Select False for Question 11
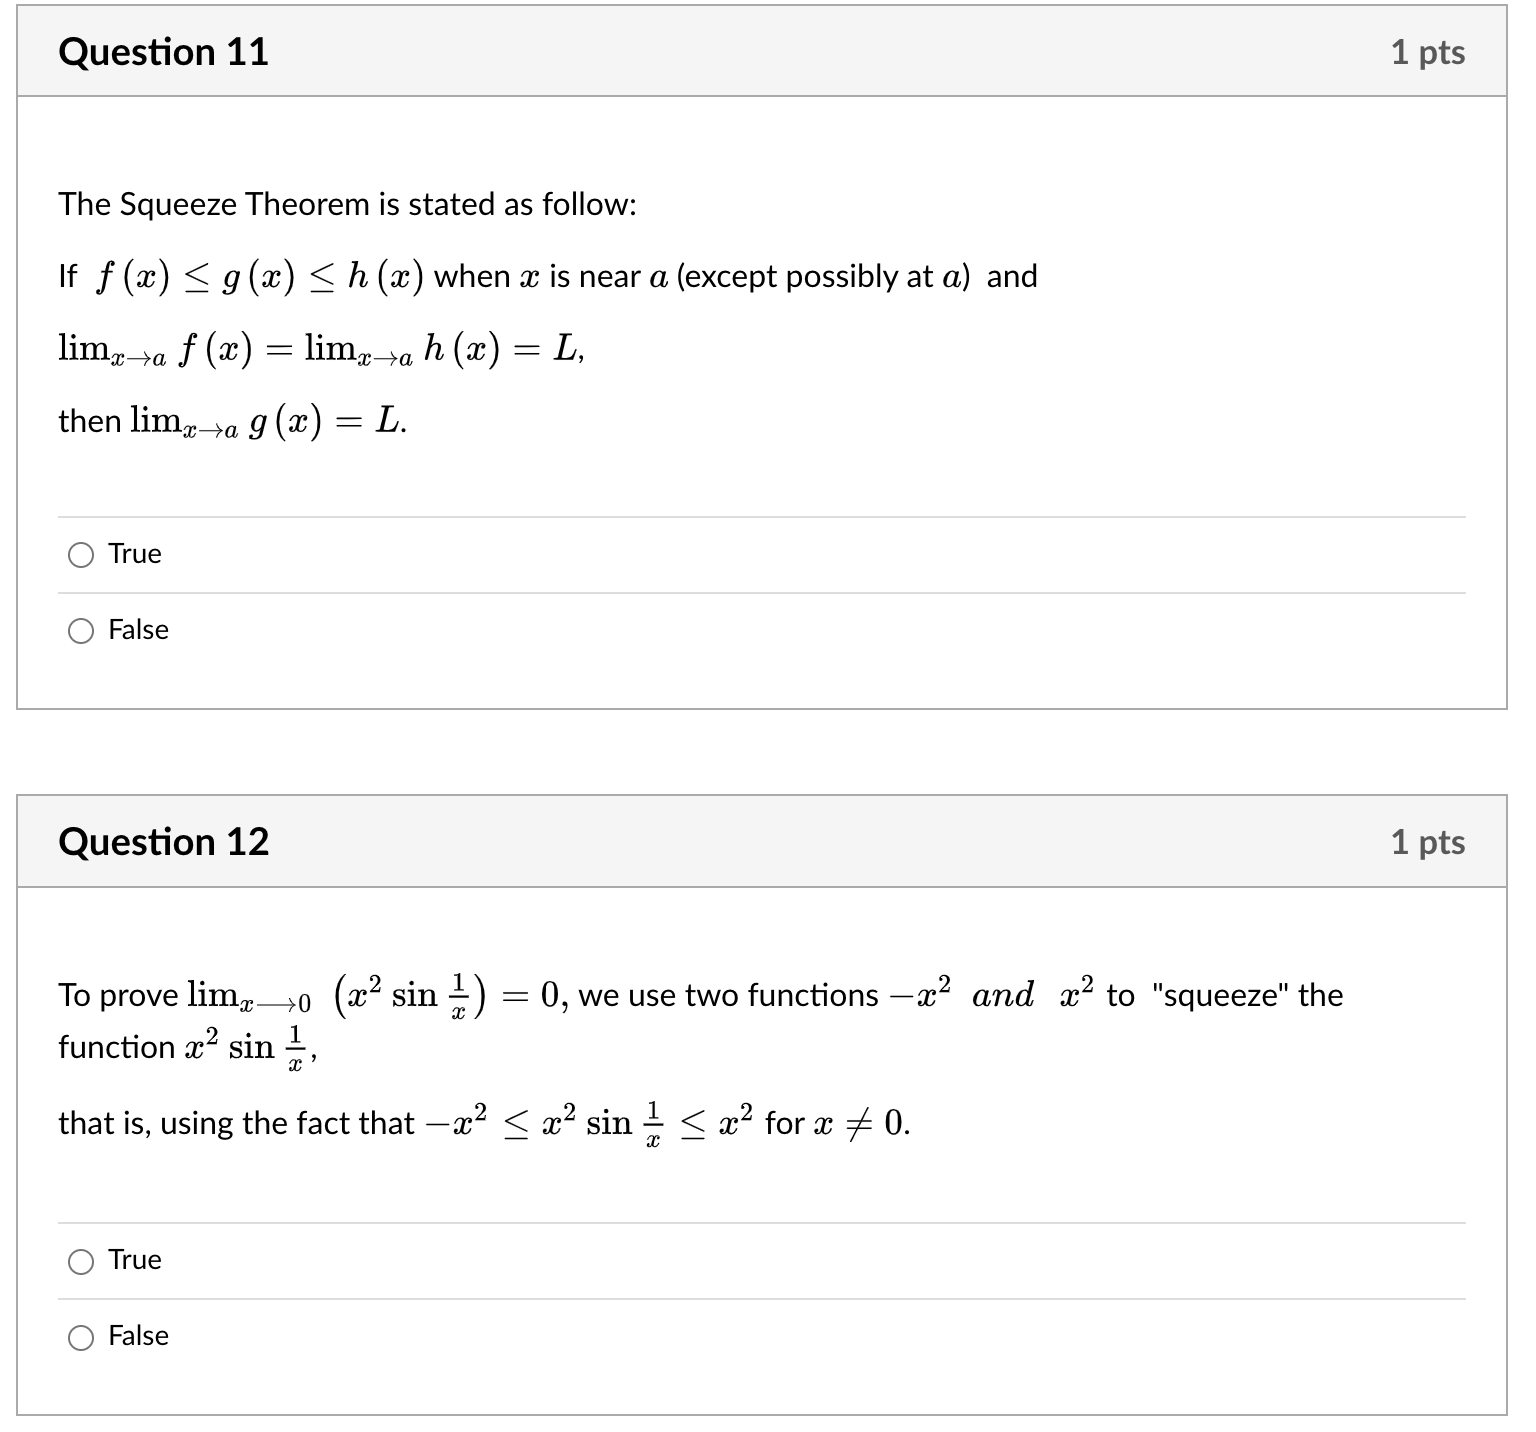Screen dimensions: 1536x1432 pyautogui.click(x=82, y=631)
